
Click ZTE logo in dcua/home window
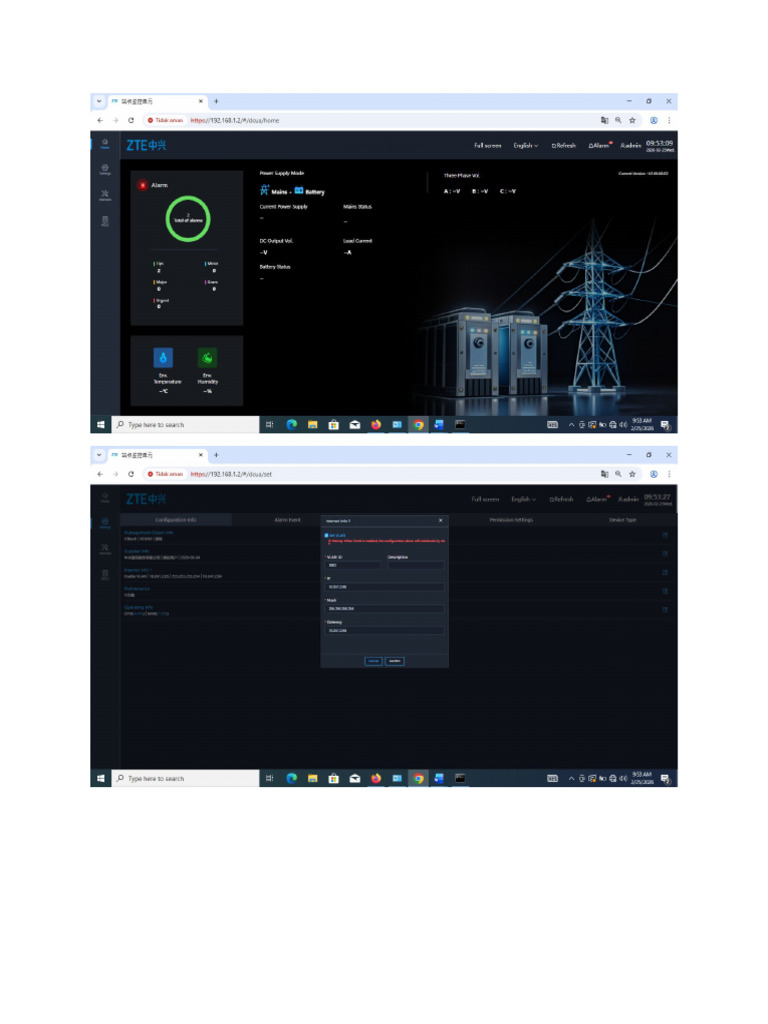point(146,145)
